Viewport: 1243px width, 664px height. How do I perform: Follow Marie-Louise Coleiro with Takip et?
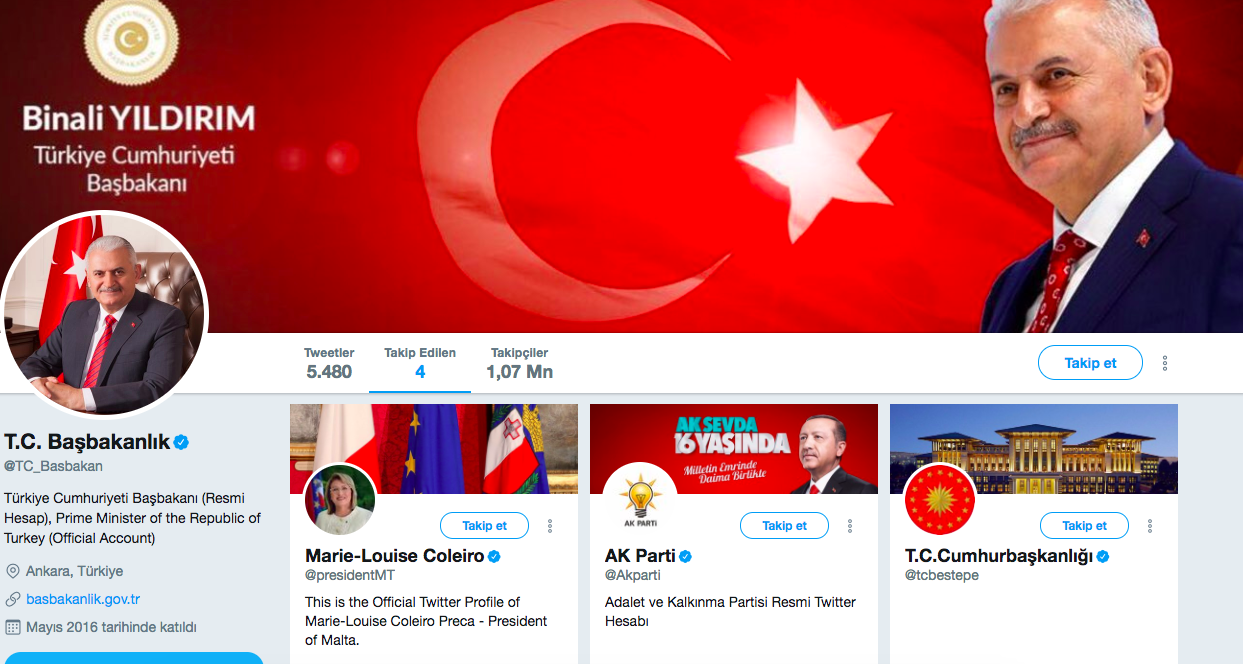[484, 526]
